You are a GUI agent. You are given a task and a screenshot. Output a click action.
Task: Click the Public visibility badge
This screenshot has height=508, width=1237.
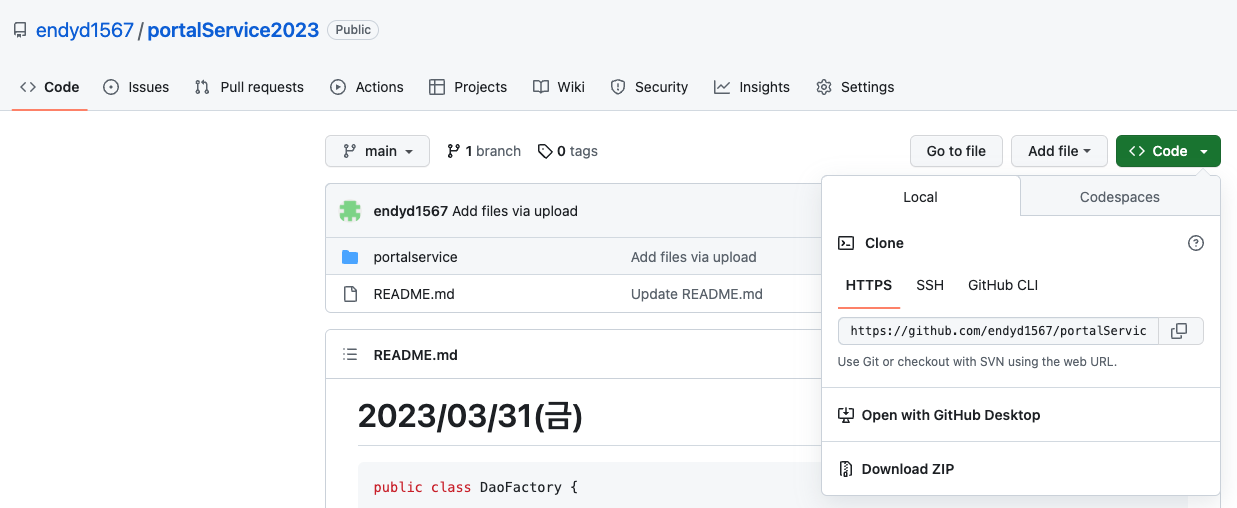(x=353, y=30)
